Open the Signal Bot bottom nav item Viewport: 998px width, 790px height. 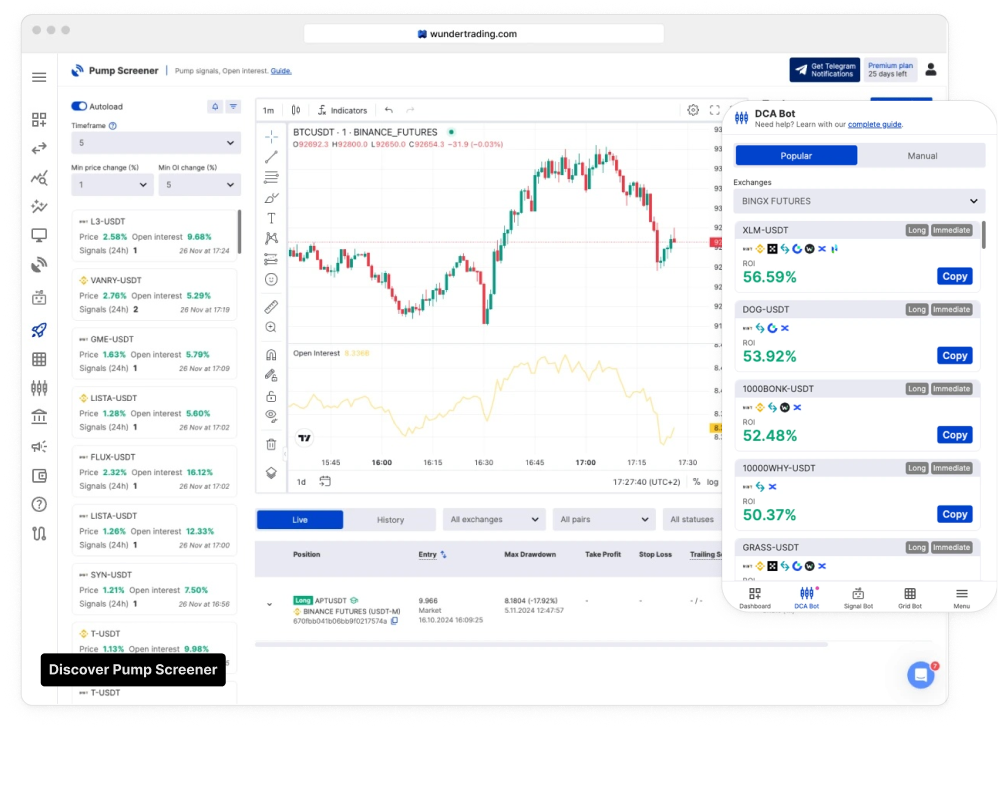click(x=858, y=598)
